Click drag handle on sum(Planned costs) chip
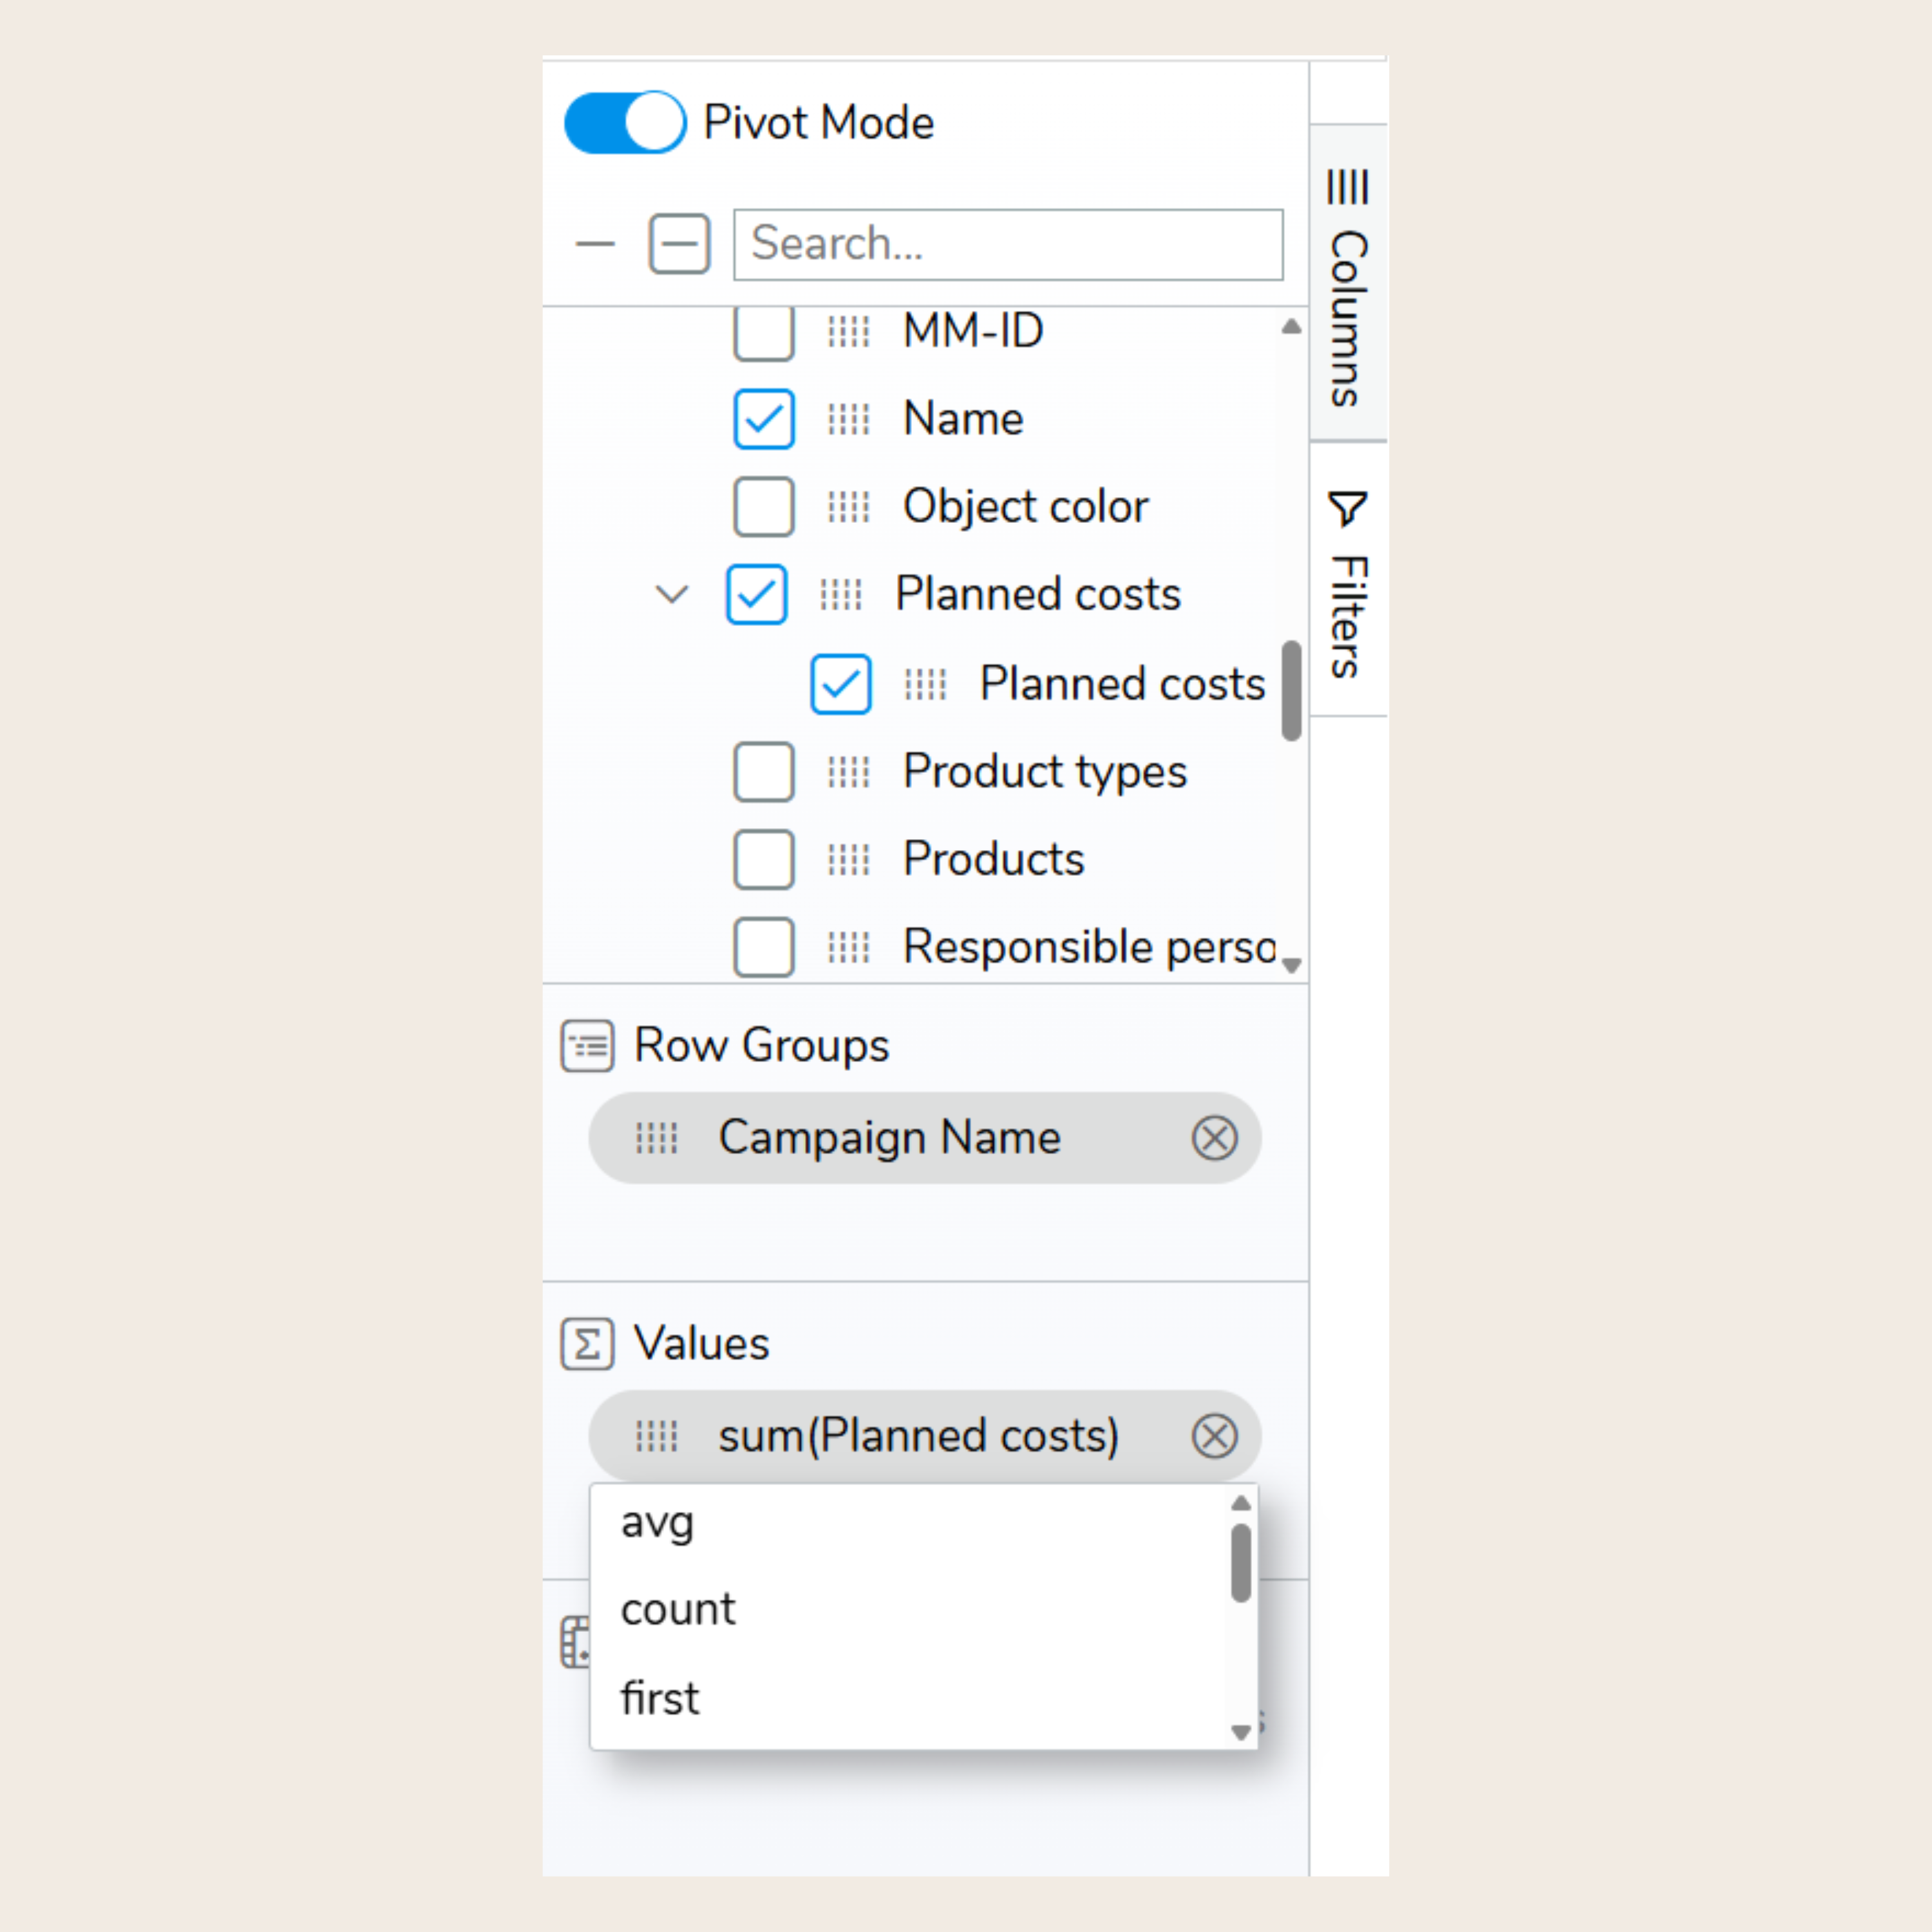 pos(657,1436)
